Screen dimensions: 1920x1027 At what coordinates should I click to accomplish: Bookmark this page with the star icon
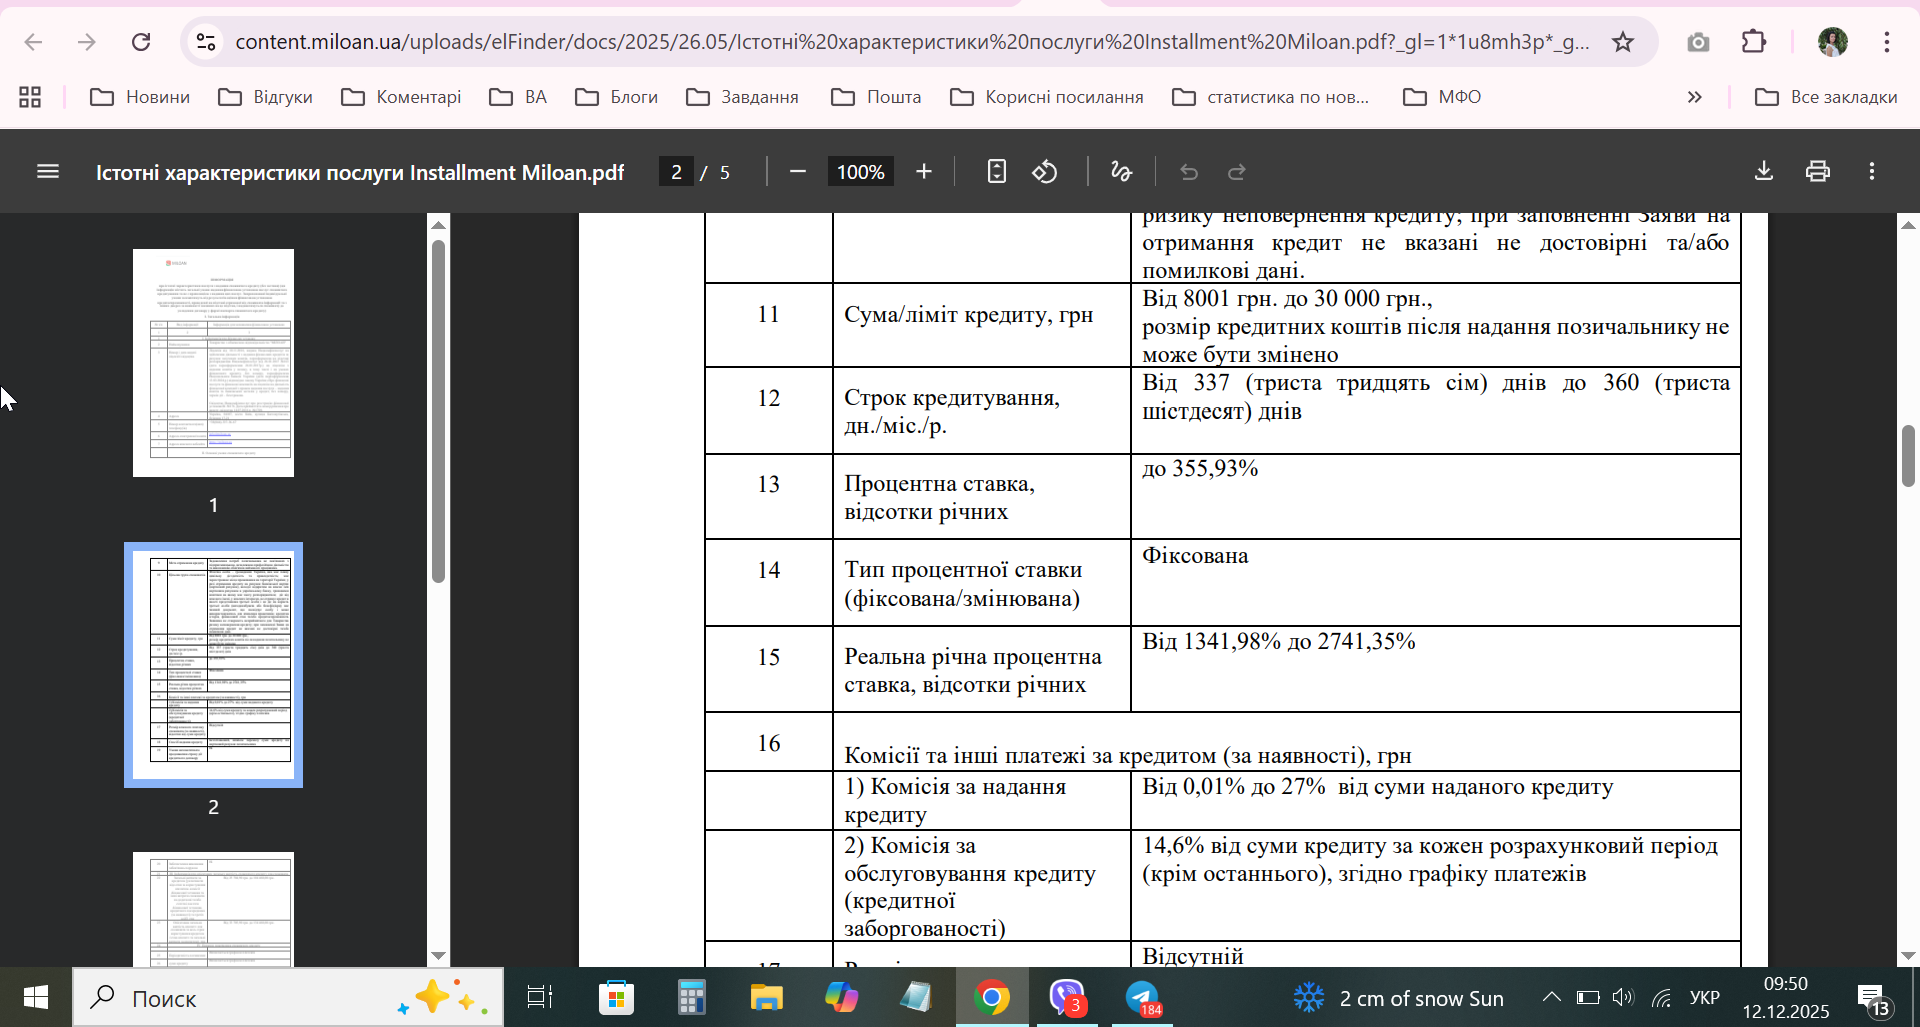[x=1623, y=42]
